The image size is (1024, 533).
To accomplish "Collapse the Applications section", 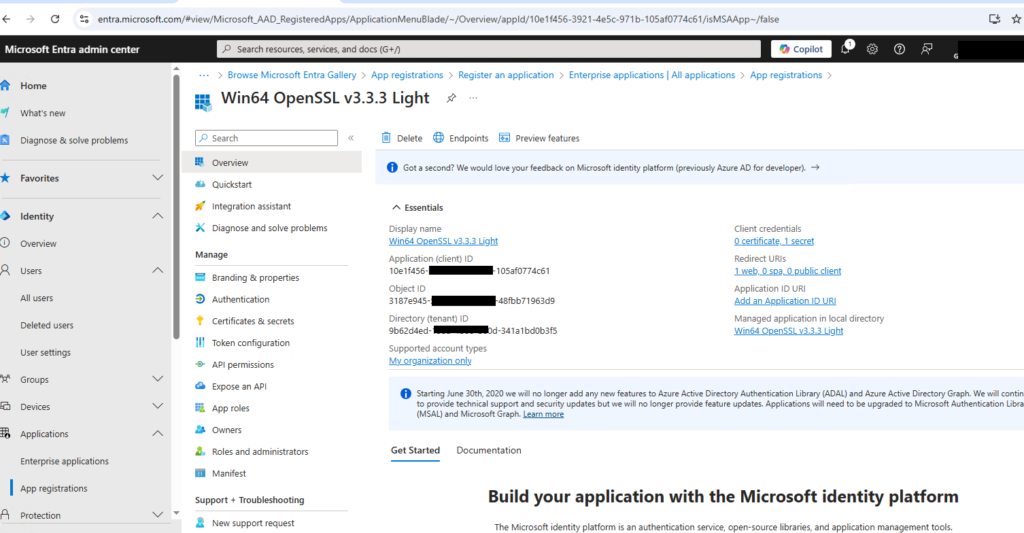I will 157,434.
